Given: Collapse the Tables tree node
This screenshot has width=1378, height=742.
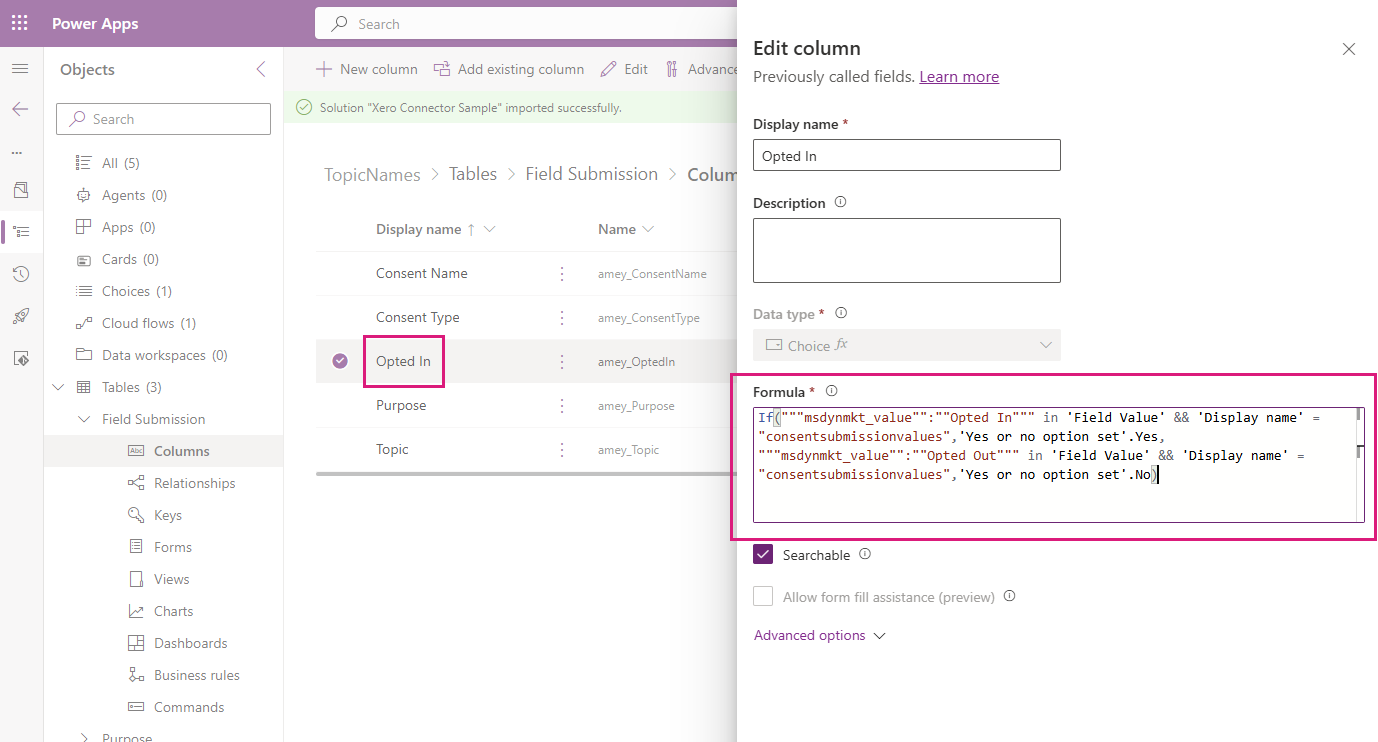Looking at the screenshot, I should 58,387.
